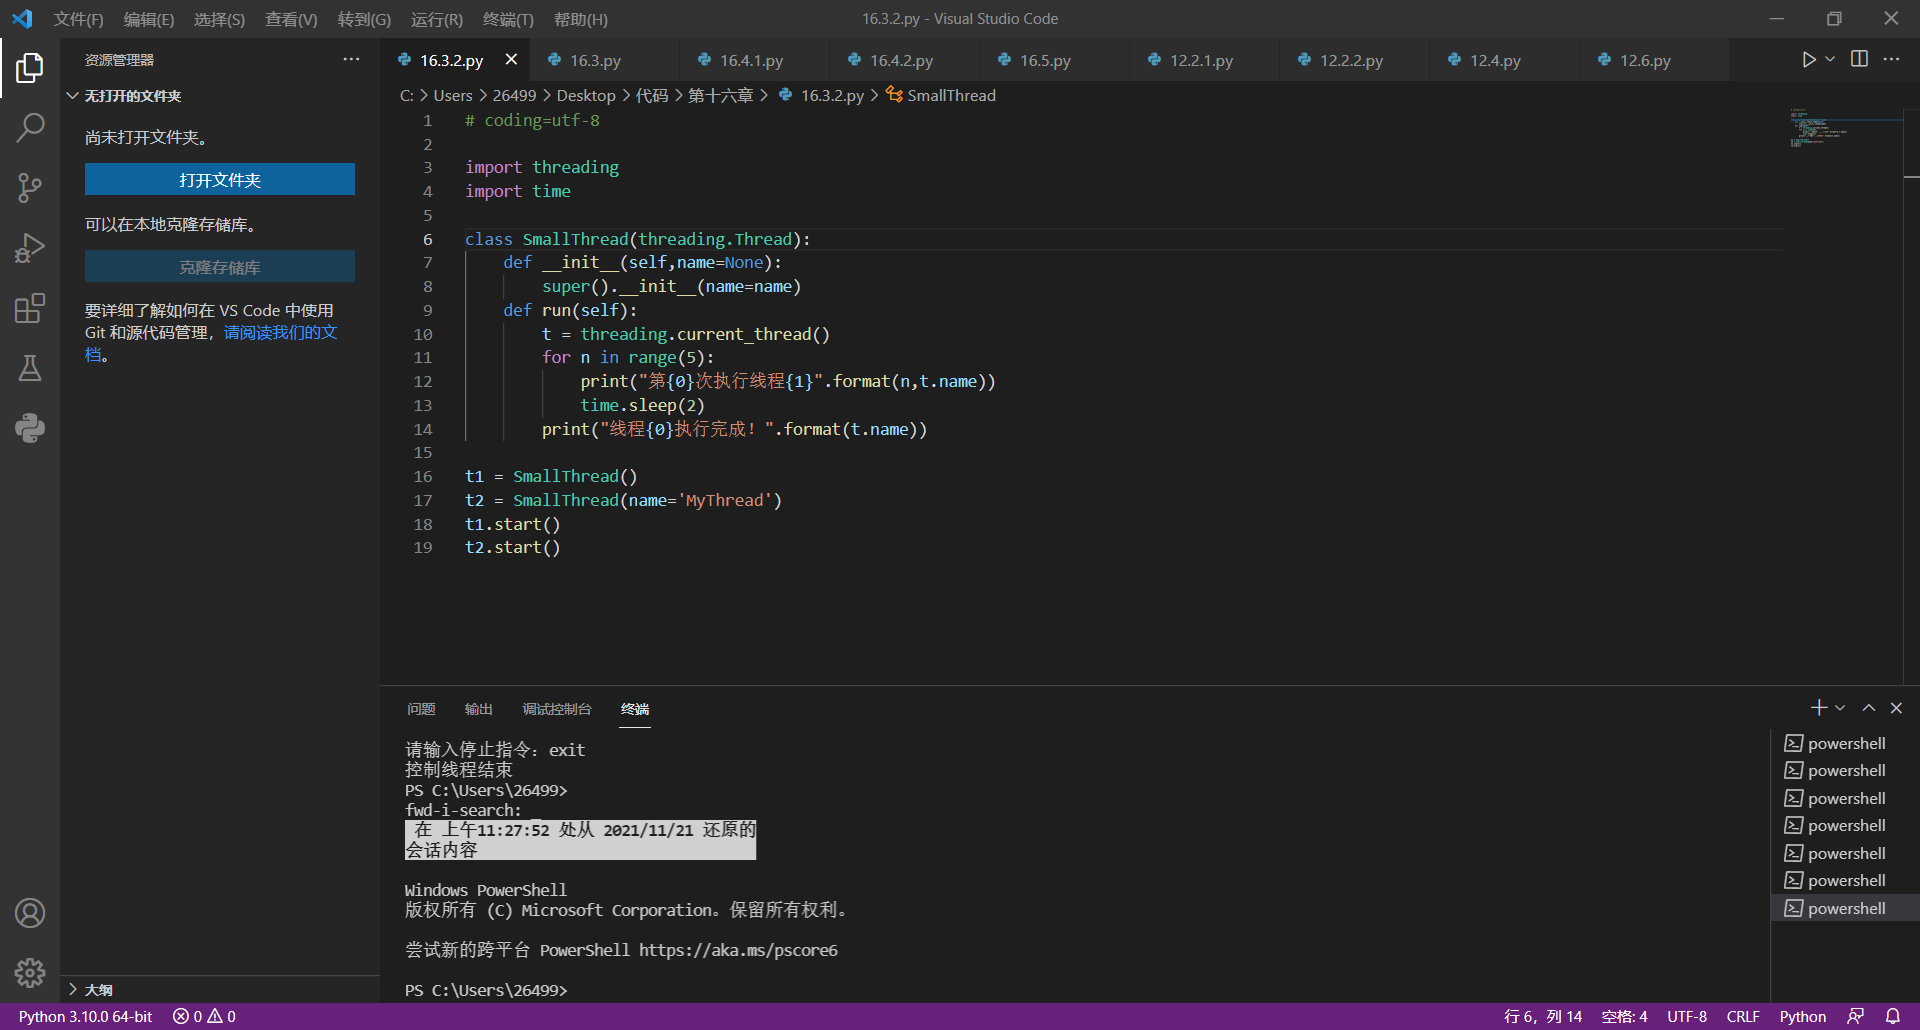Split the editor to the right
Viewport: 1920px width, 1030px height.
click(1859, 60)
